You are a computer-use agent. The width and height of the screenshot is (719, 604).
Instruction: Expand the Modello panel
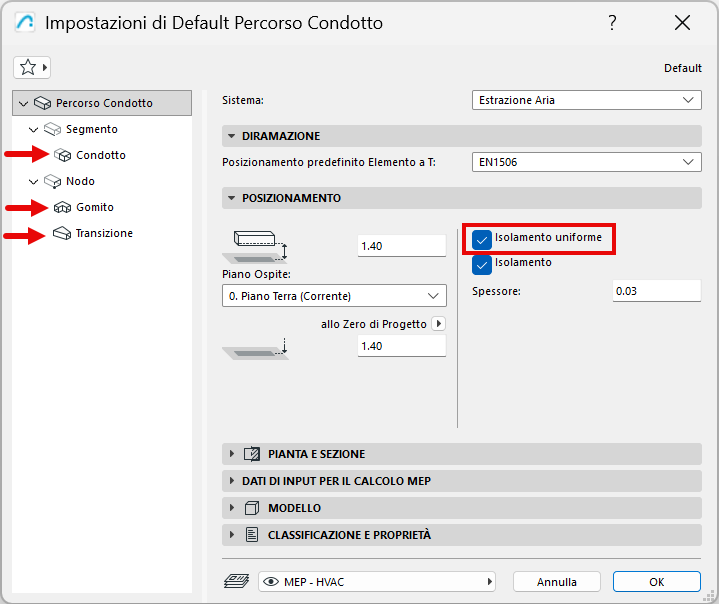point(232,508)
